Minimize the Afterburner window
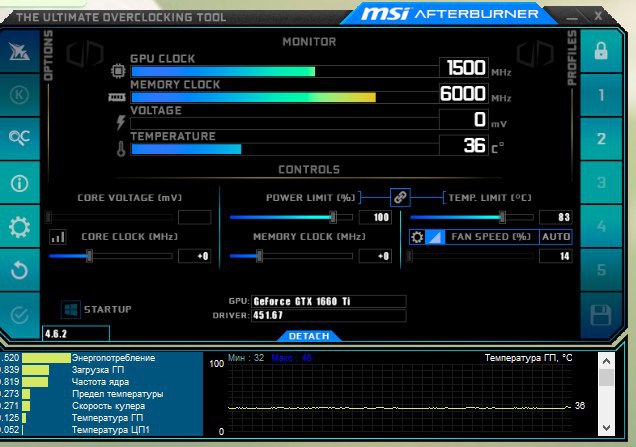 tap(572, 17)
